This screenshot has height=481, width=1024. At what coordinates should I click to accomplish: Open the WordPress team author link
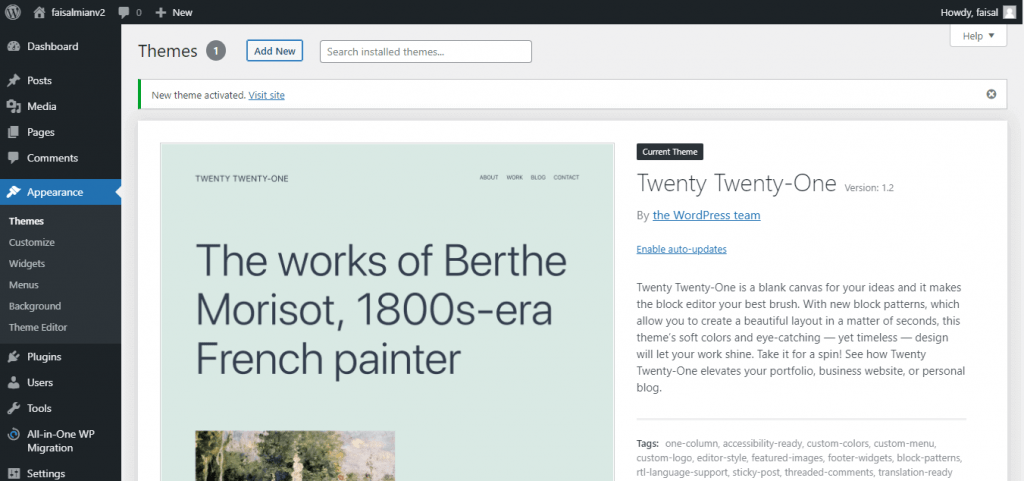(706, 215)
